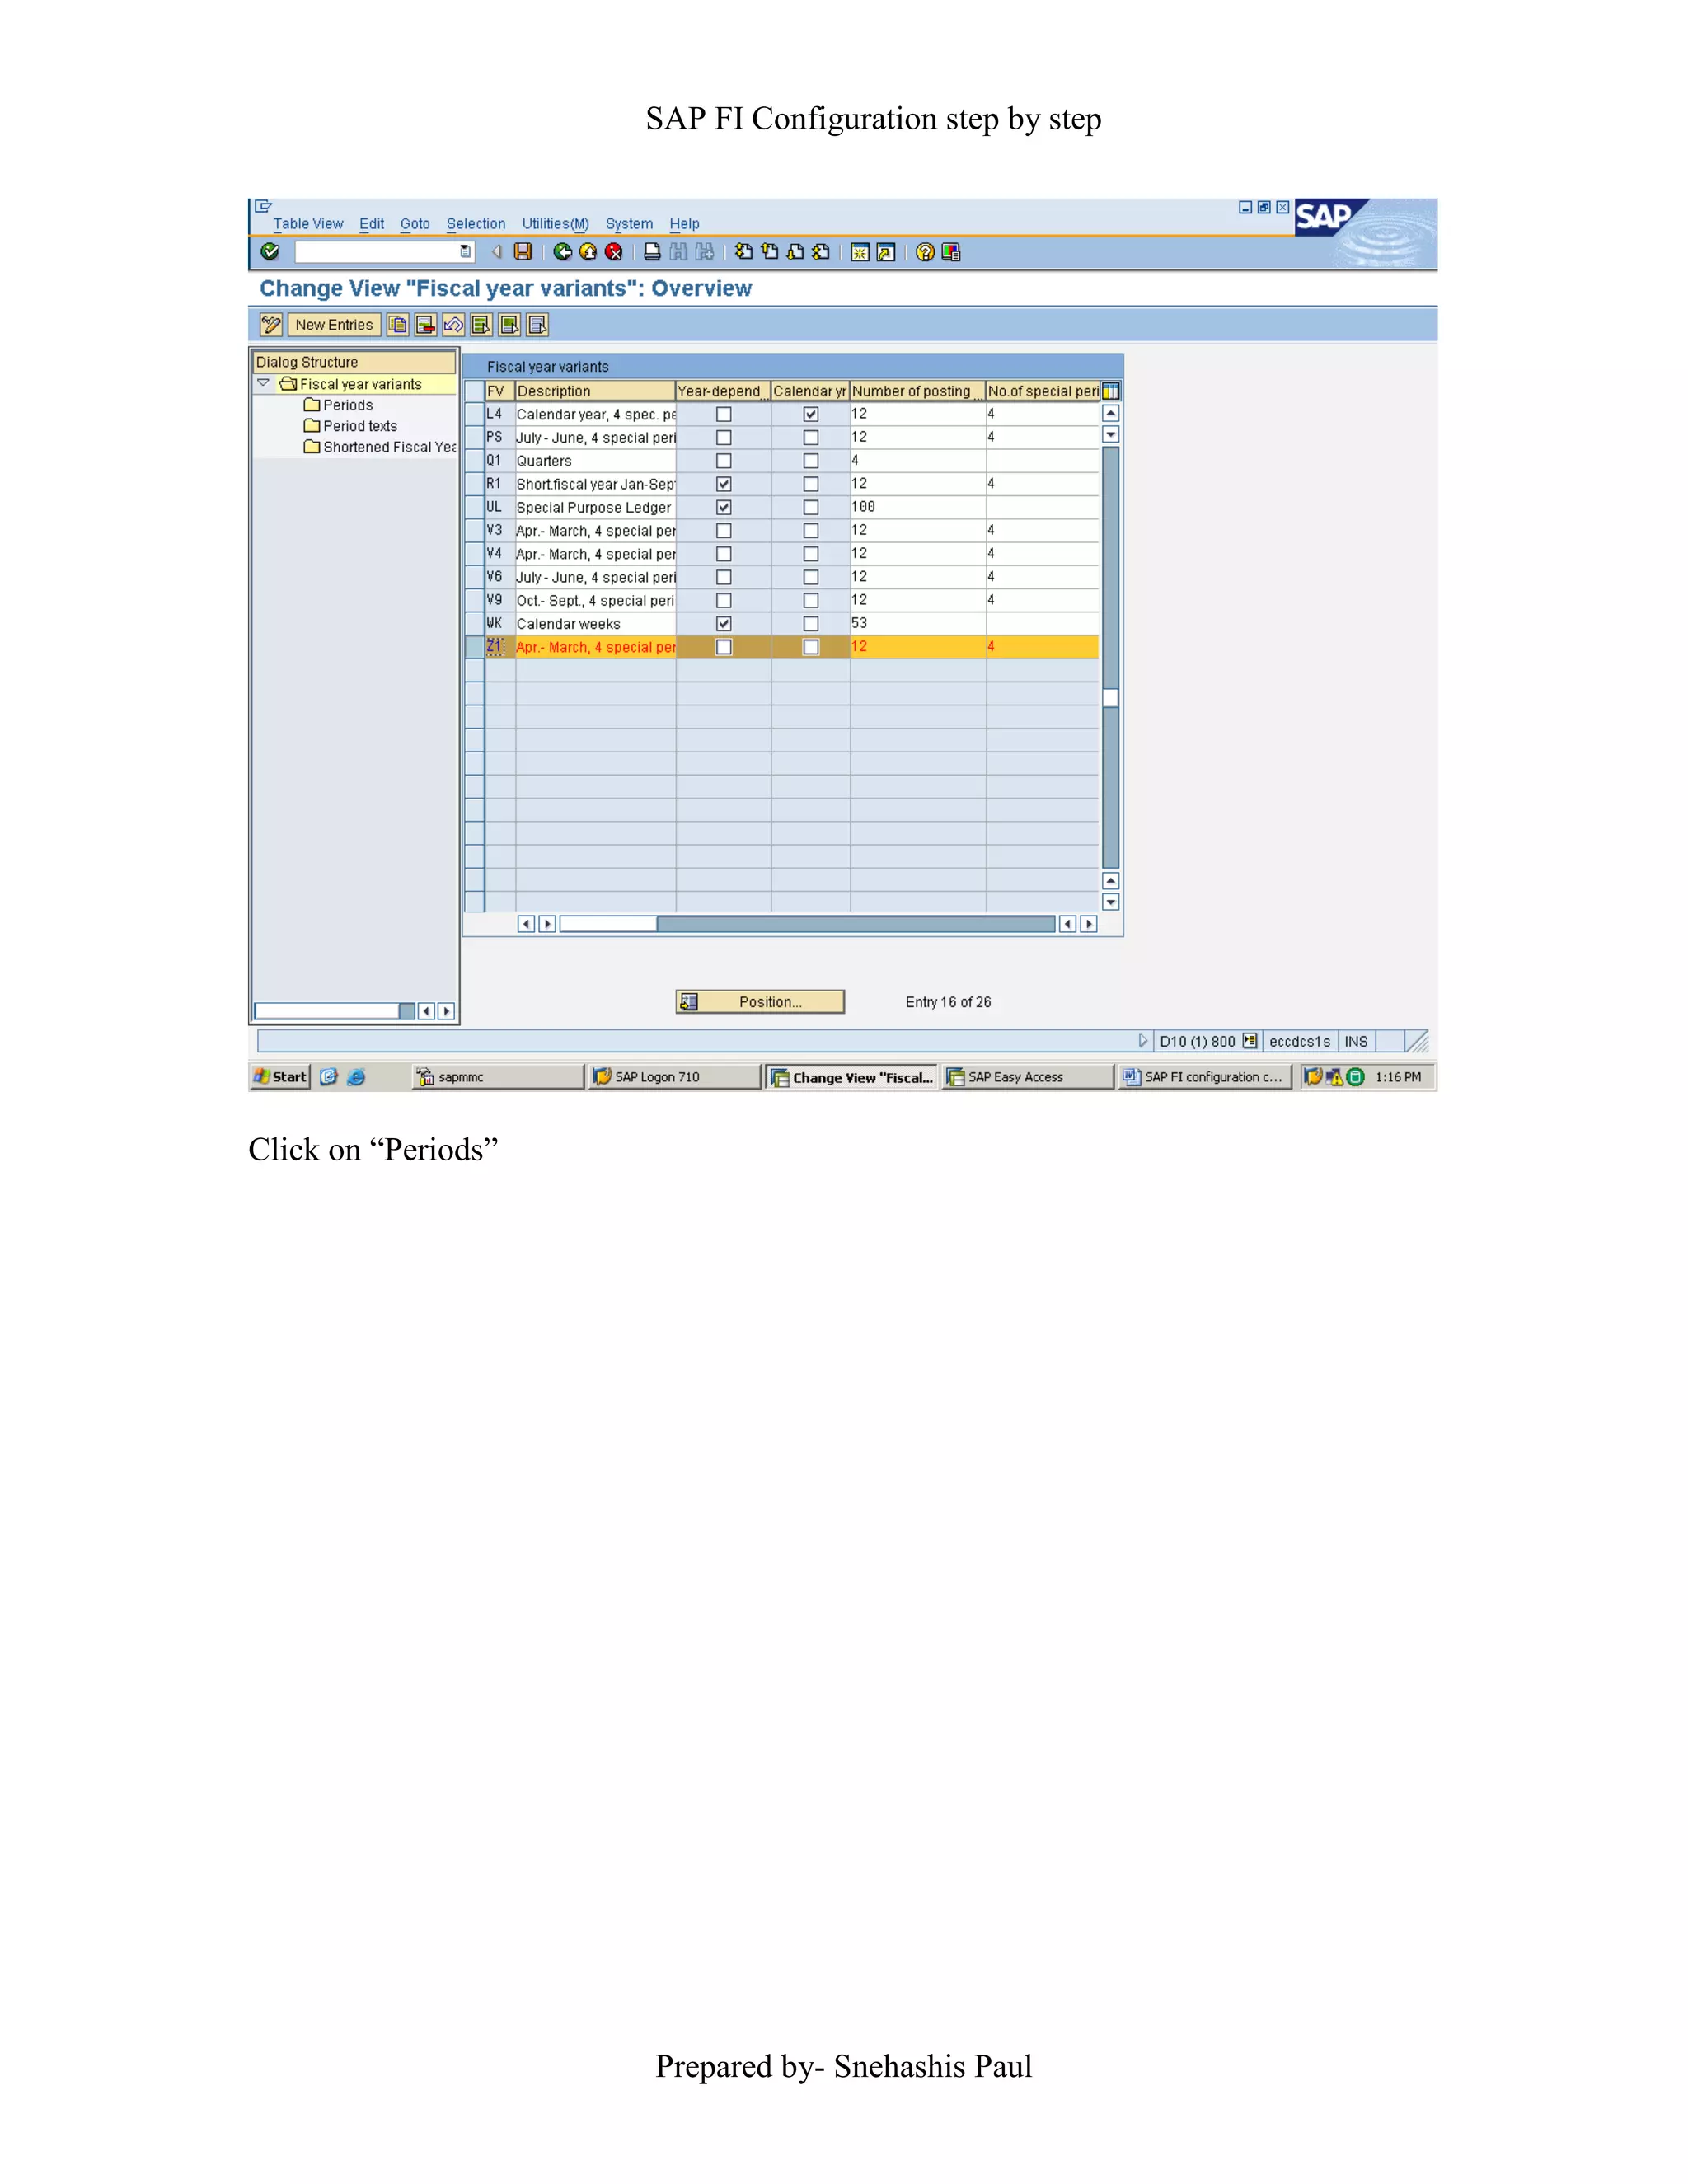Go to Previous Page icon
This screenshot has height=2184, width=1688.
pos(769,252)
